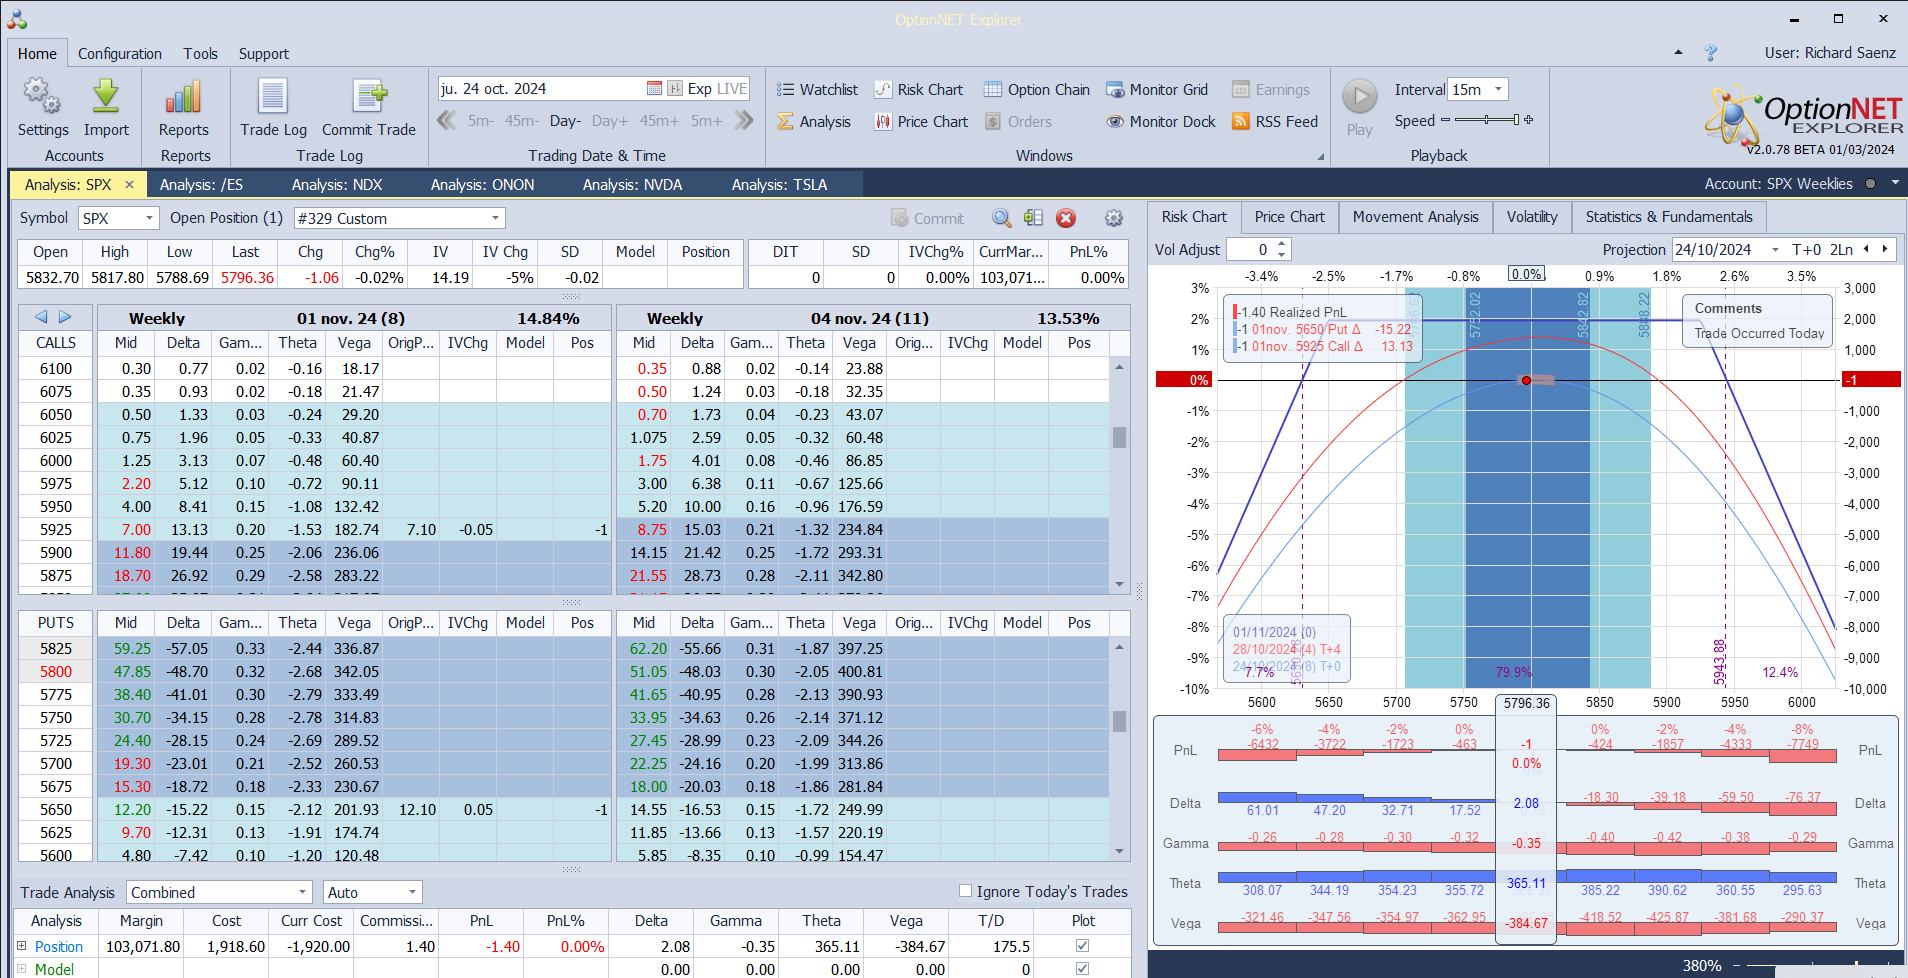Open the analysis gear settings icon
Viewport: 1908px width, 978px height.
1114,218
